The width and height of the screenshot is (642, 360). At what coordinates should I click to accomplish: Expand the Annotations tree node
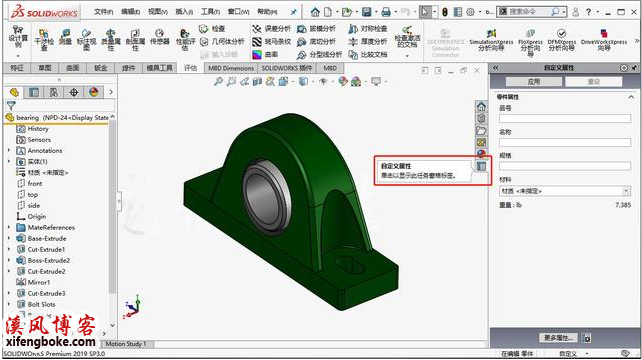click(9, 151)
